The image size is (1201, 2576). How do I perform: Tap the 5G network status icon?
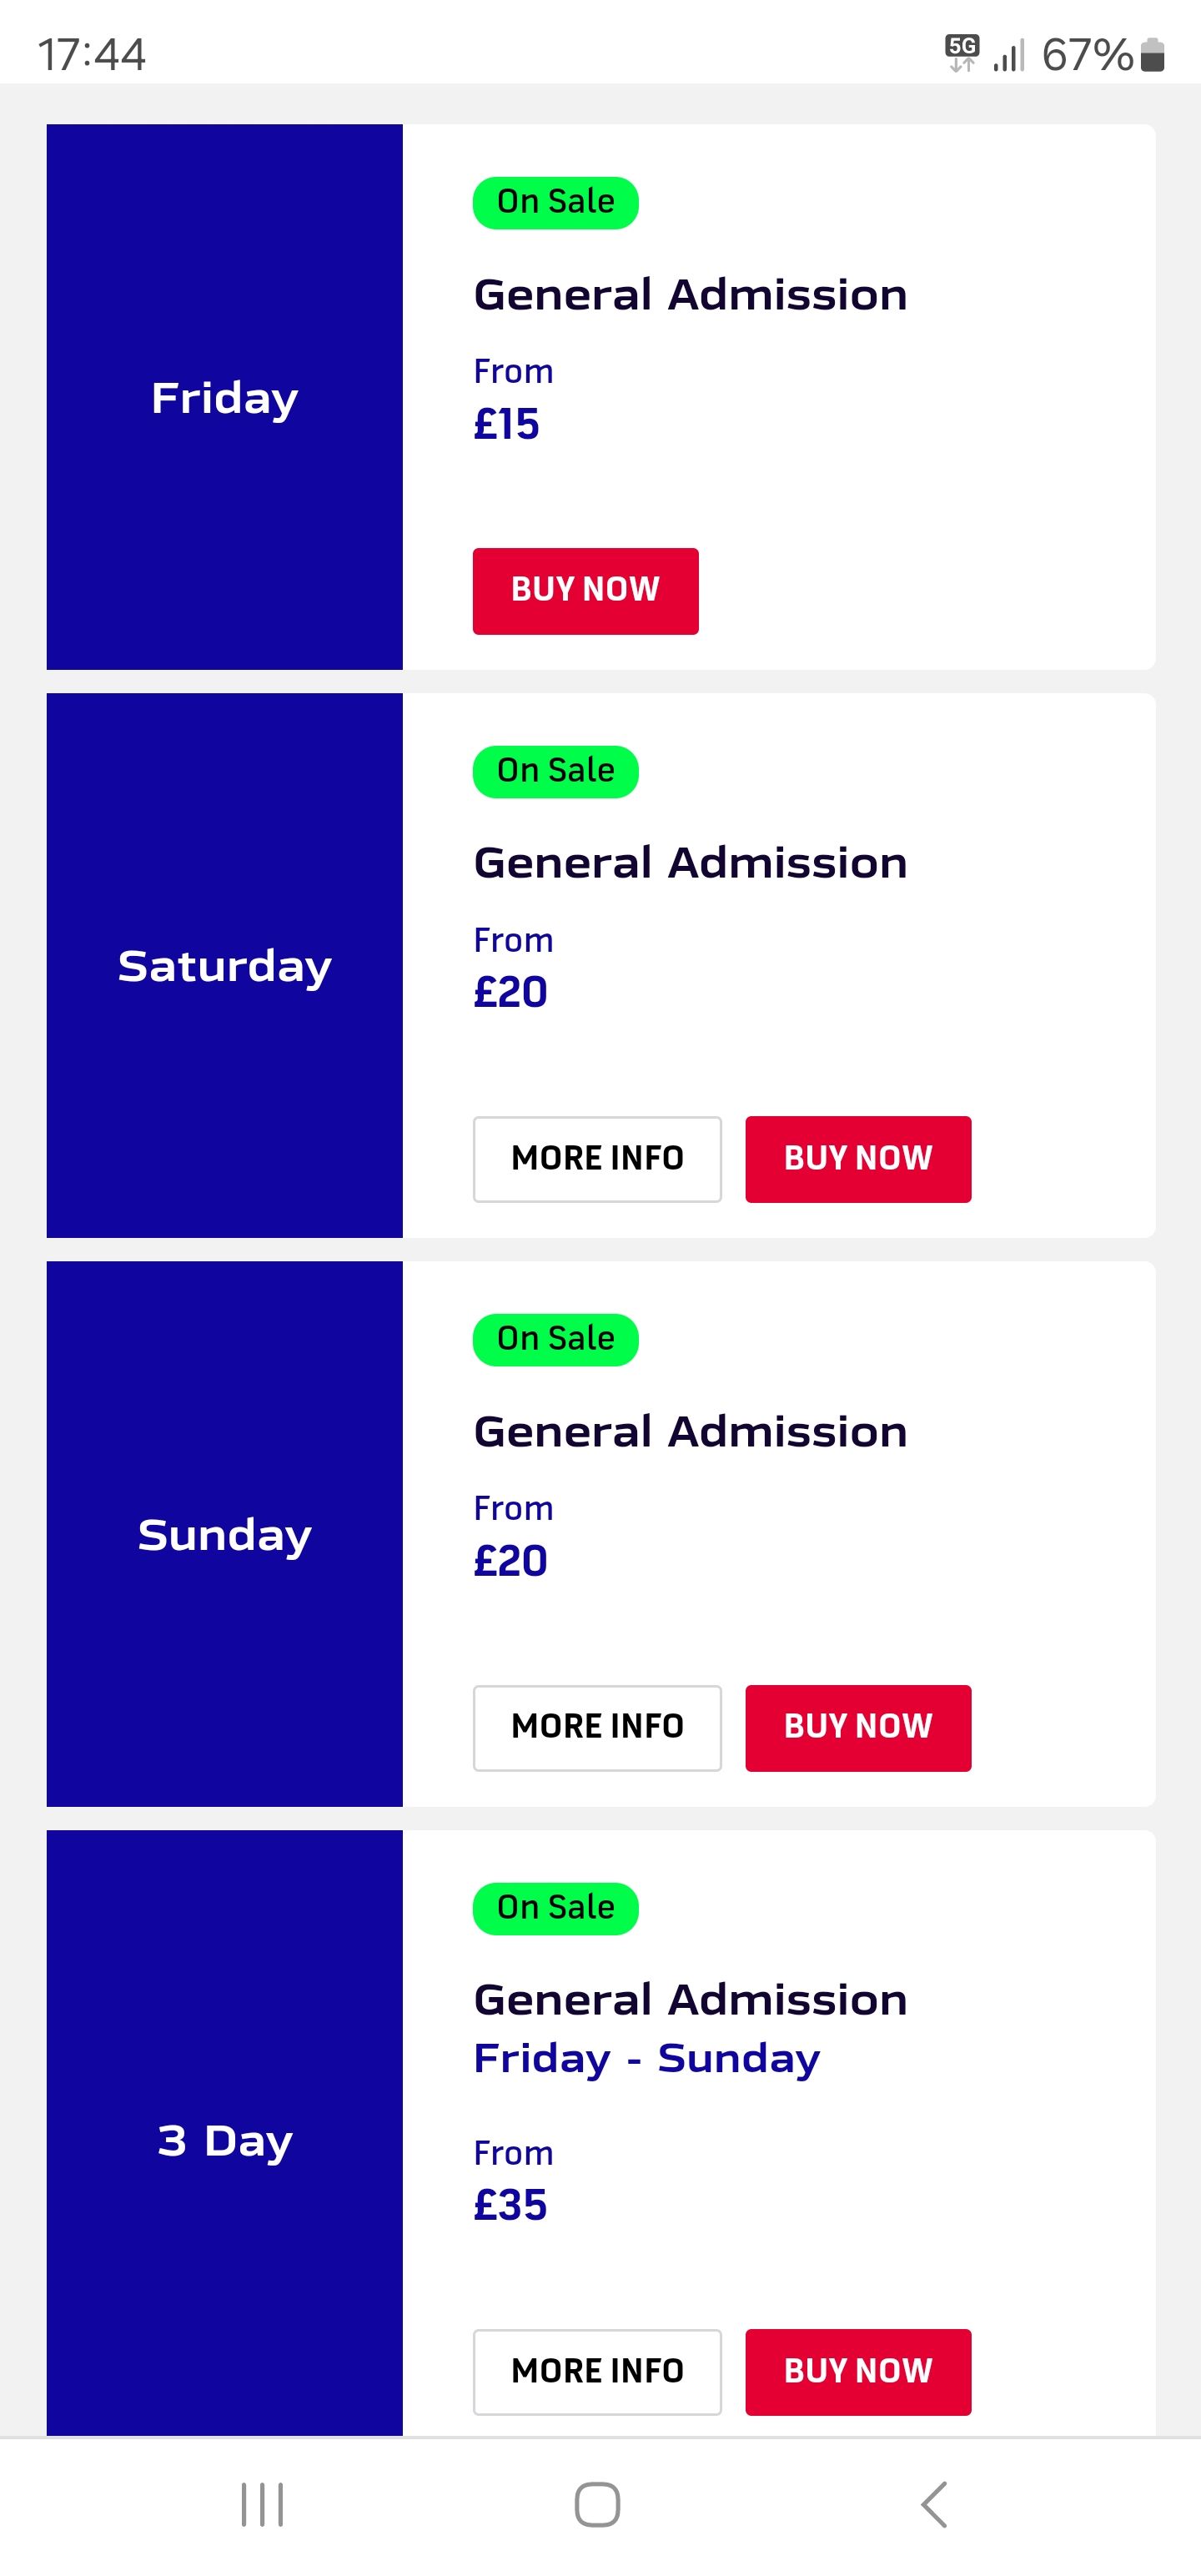click(962, 52)
